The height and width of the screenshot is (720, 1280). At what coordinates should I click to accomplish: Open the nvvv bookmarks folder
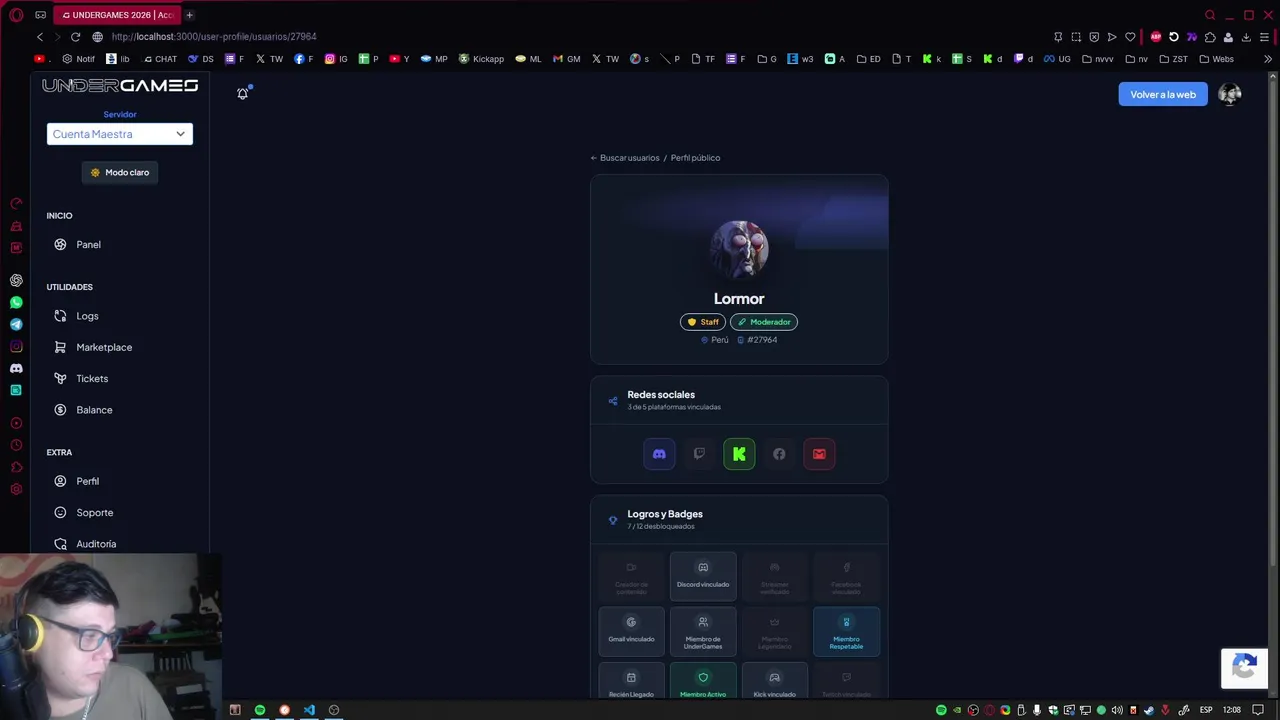click(x=1098, y=59)
